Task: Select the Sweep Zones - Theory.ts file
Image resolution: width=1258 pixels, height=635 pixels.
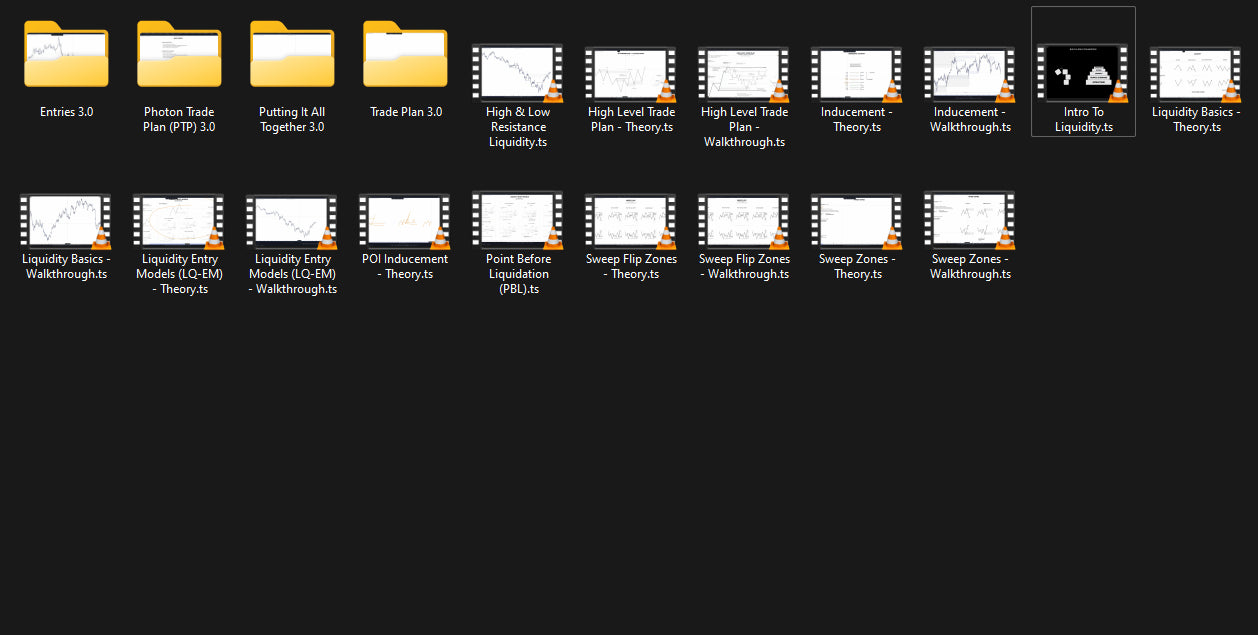Action: tap(857, 220)
